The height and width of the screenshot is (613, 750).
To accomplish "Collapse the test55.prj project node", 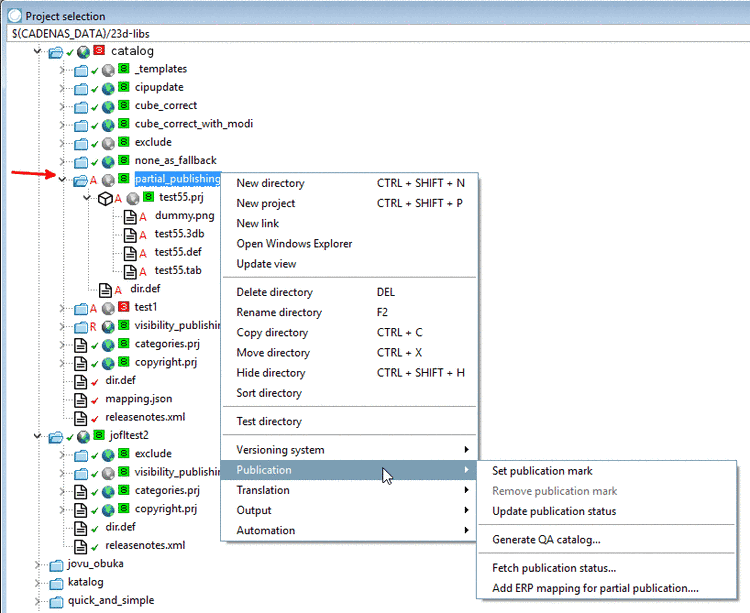I will (x=87, y=197).
